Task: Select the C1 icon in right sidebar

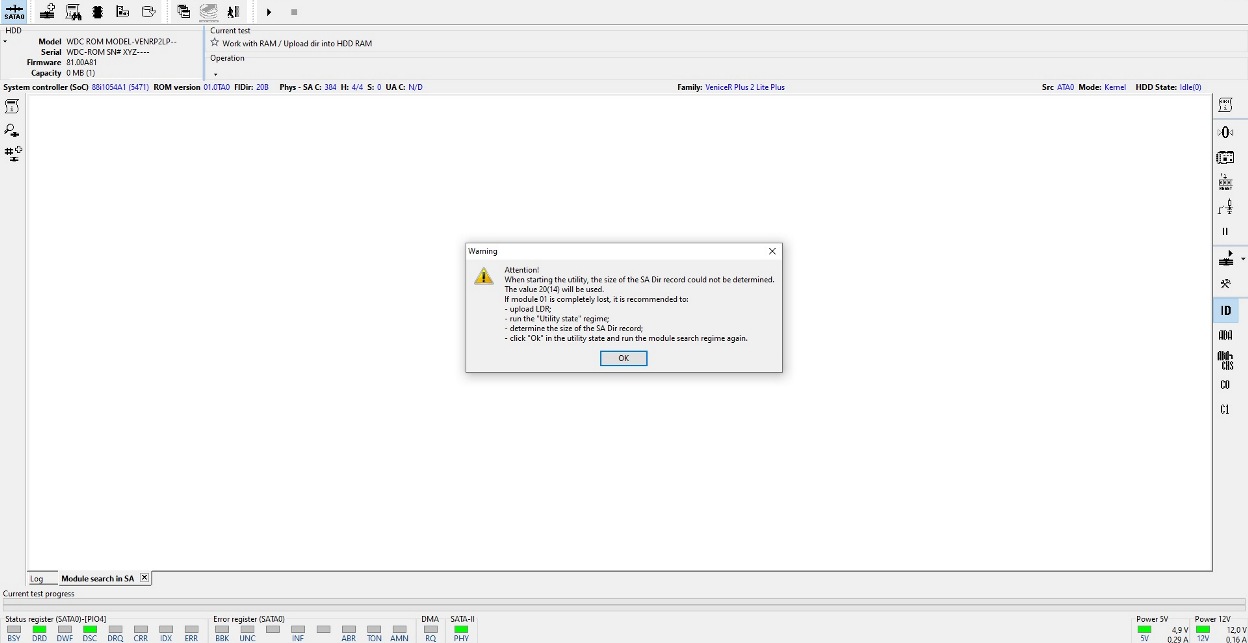Action: 1225,410
